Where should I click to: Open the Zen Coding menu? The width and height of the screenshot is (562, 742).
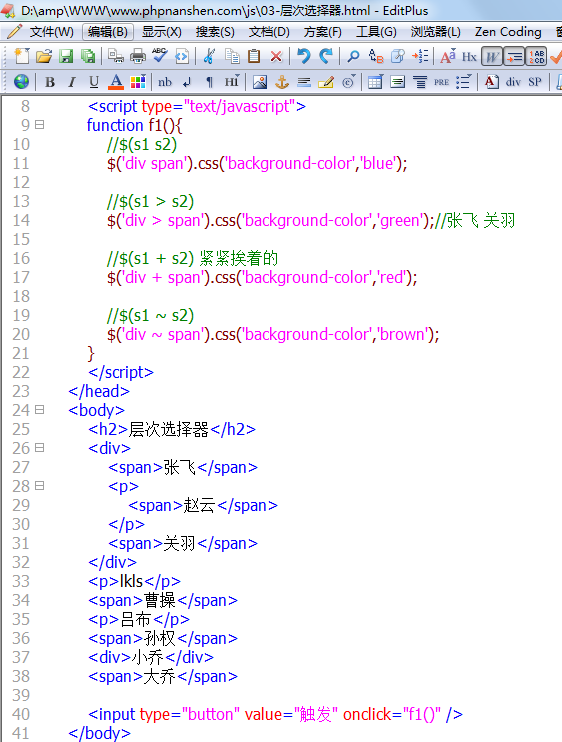tap(508, 32)
